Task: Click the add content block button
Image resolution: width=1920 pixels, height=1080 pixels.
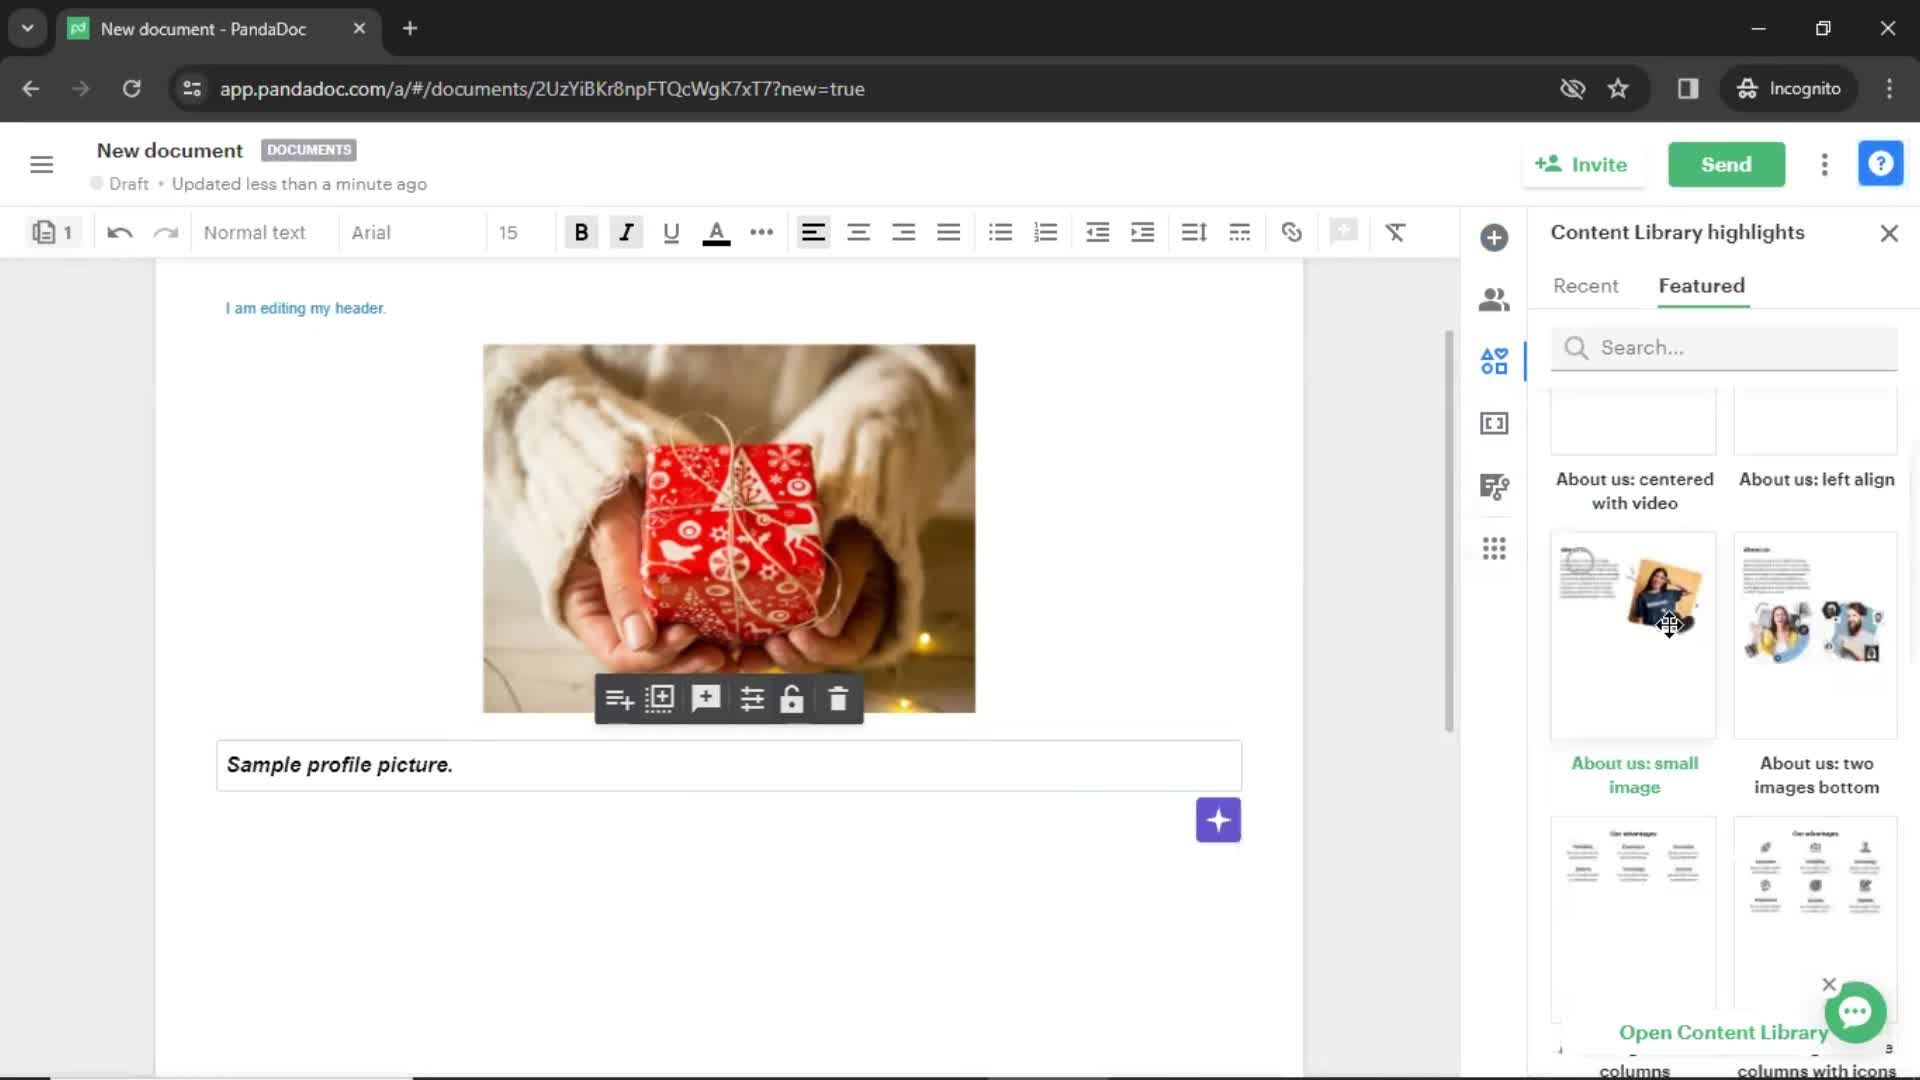Action: click(x=1216, y=819)
